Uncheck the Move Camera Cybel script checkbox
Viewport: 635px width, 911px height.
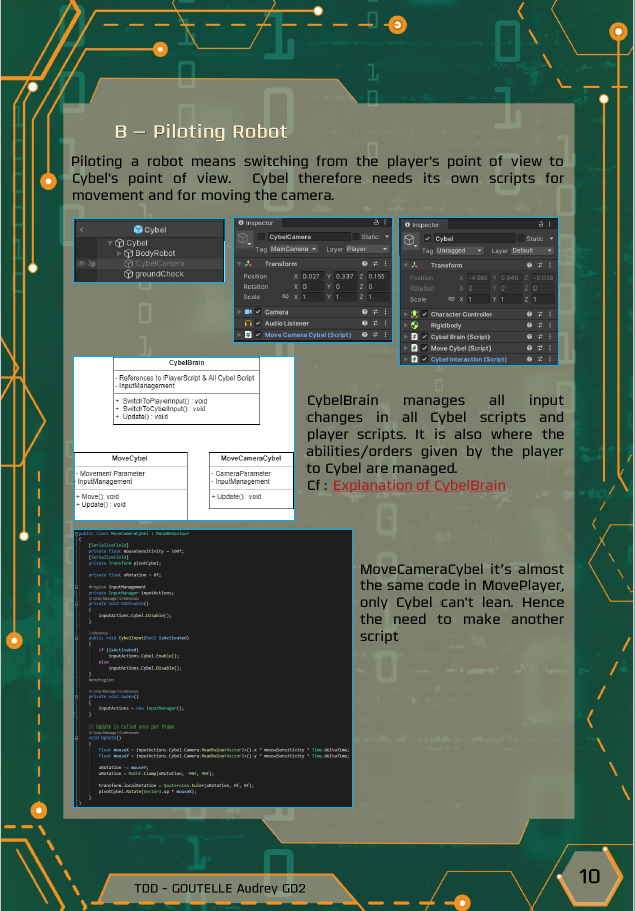click(x=258, y=335)
